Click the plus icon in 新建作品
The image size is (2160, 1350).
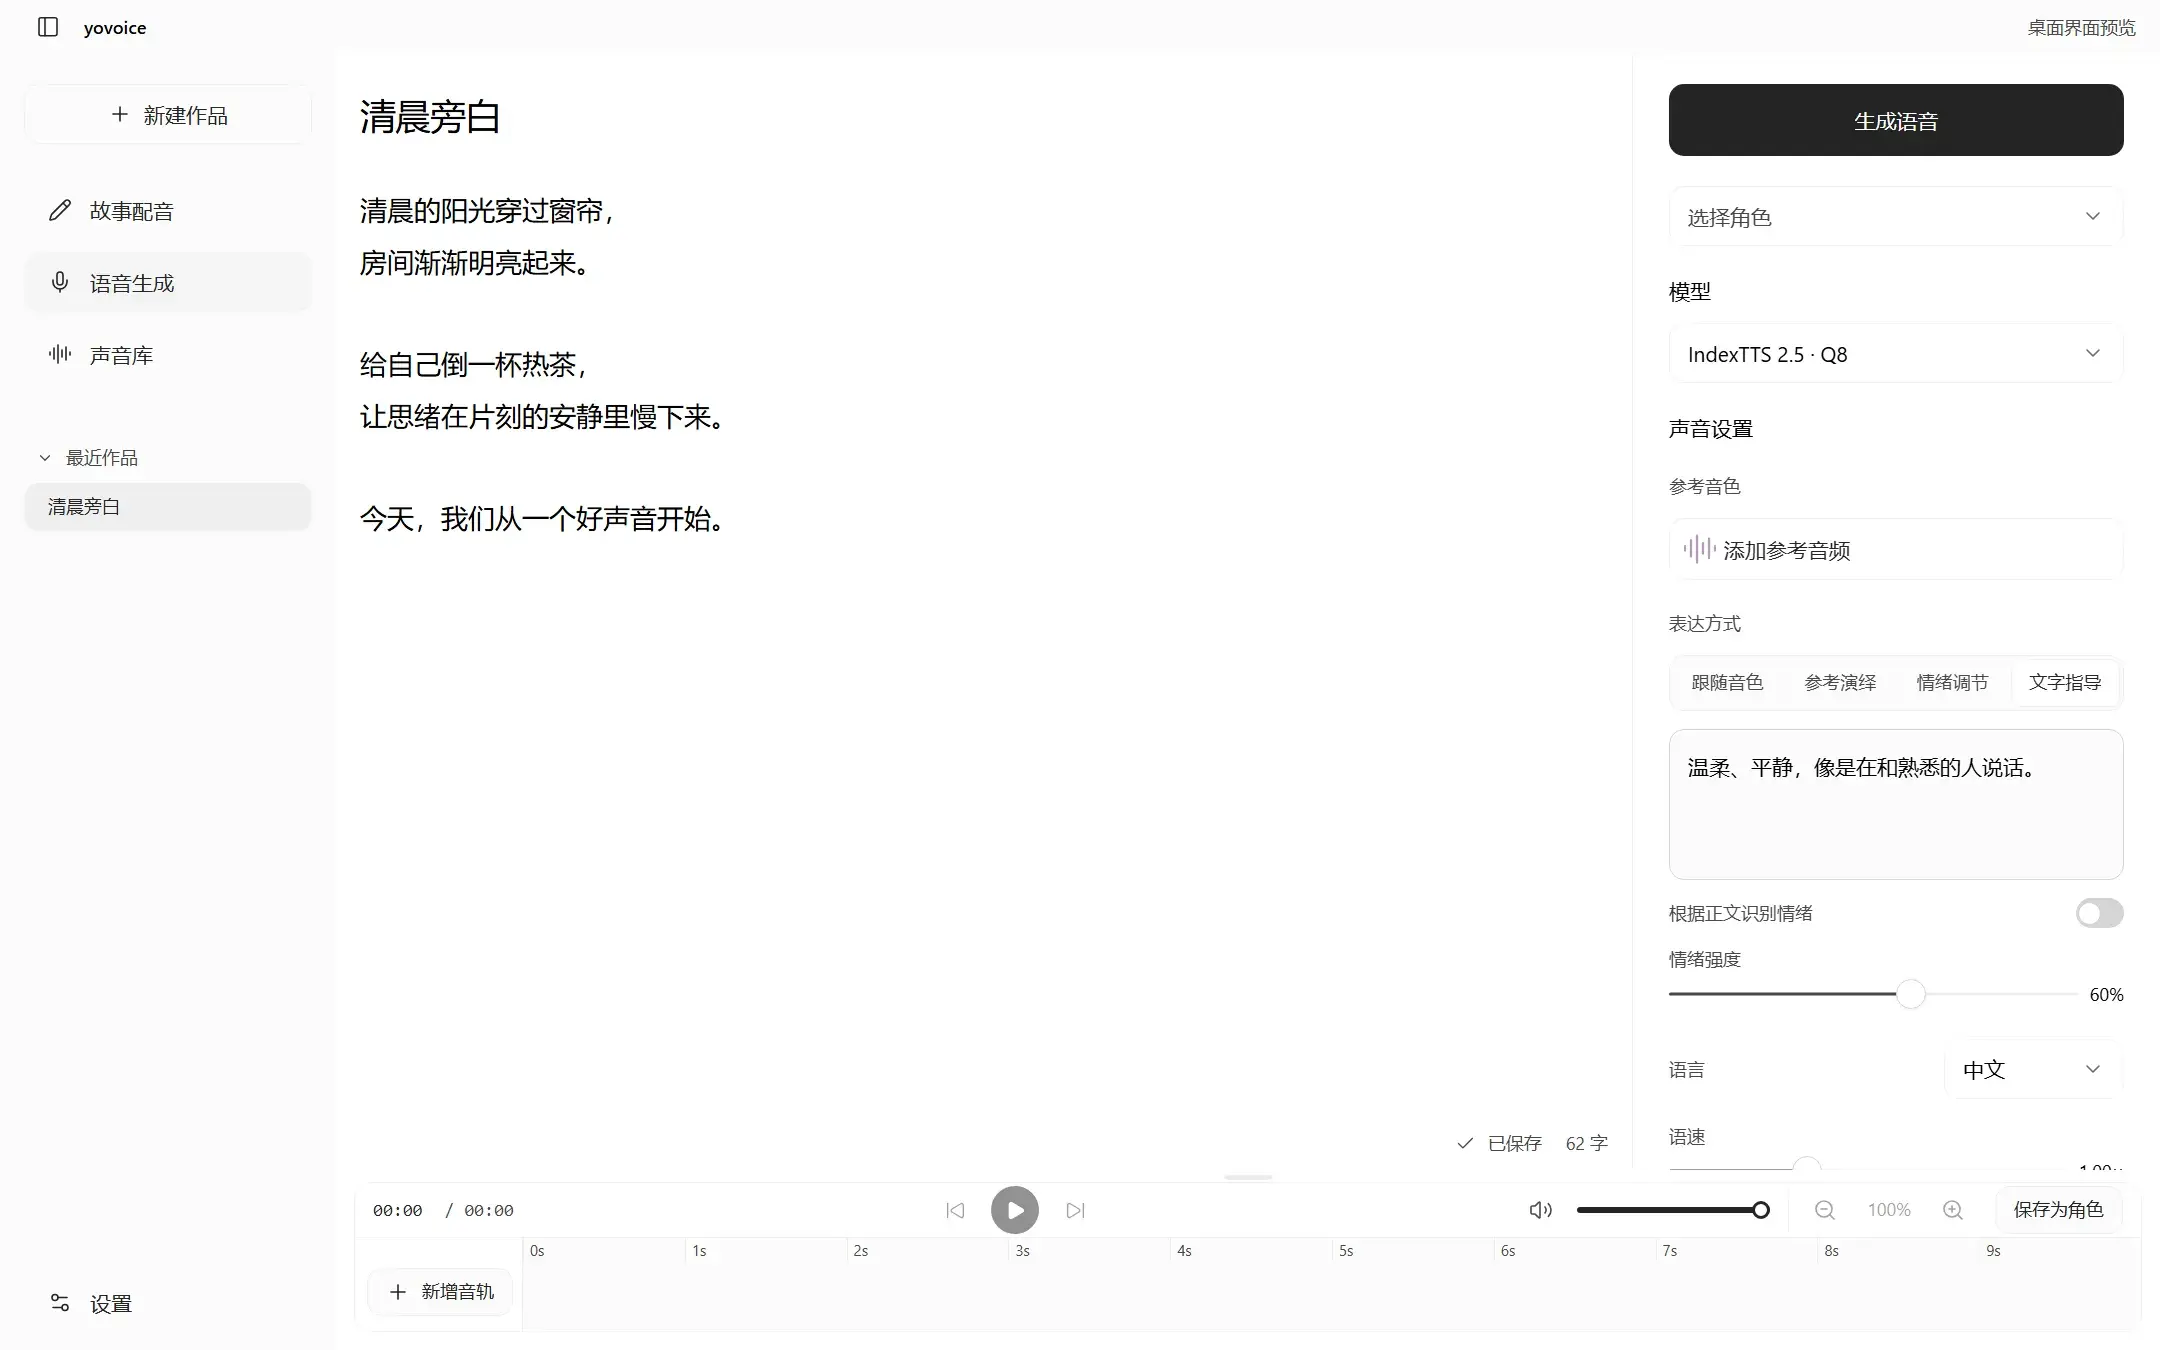120,114
